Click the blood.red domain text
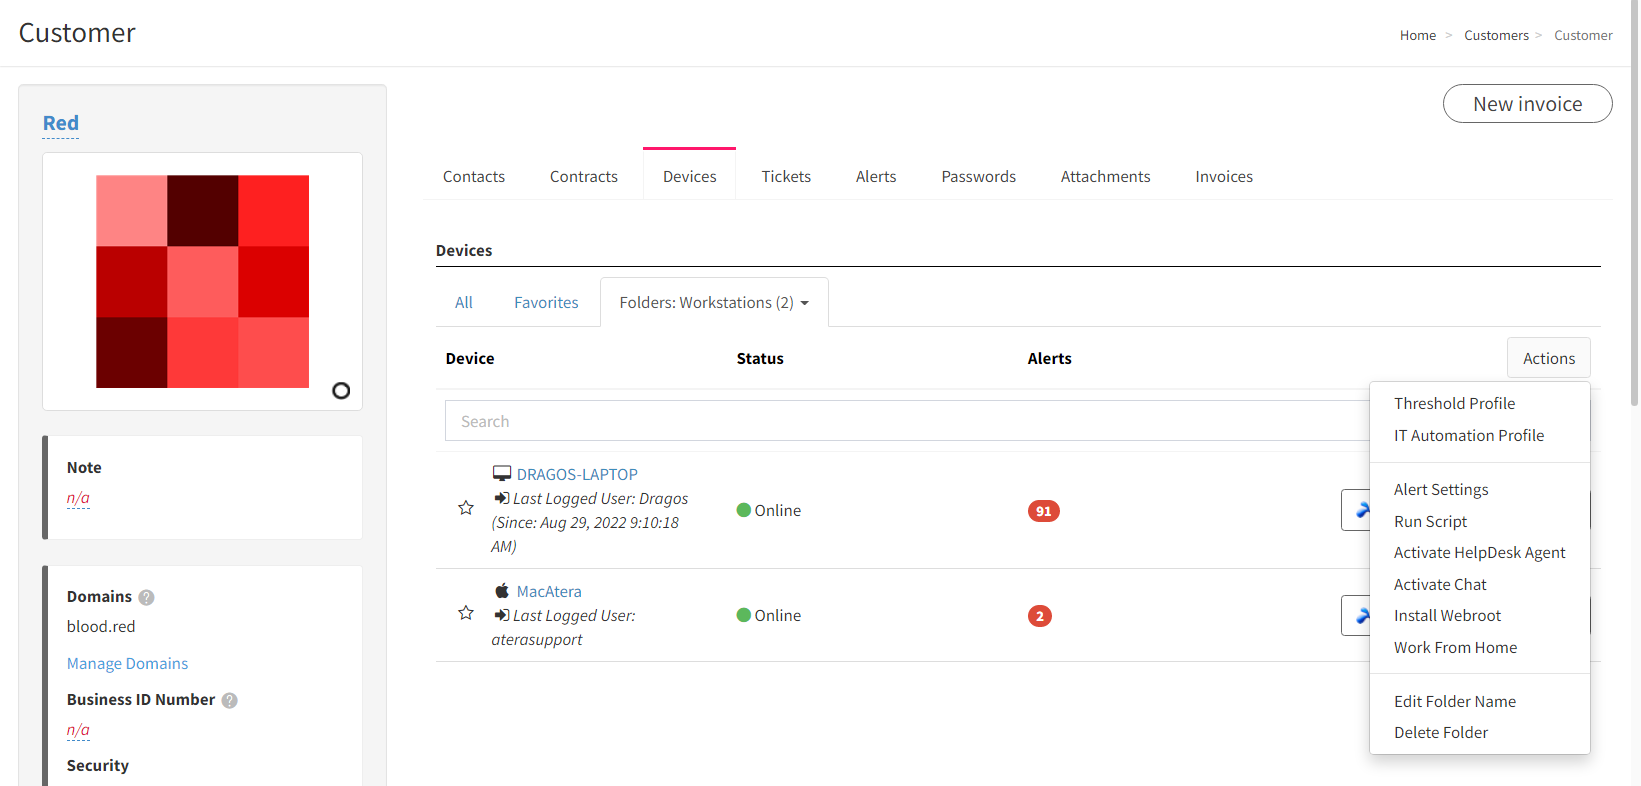 101,626
